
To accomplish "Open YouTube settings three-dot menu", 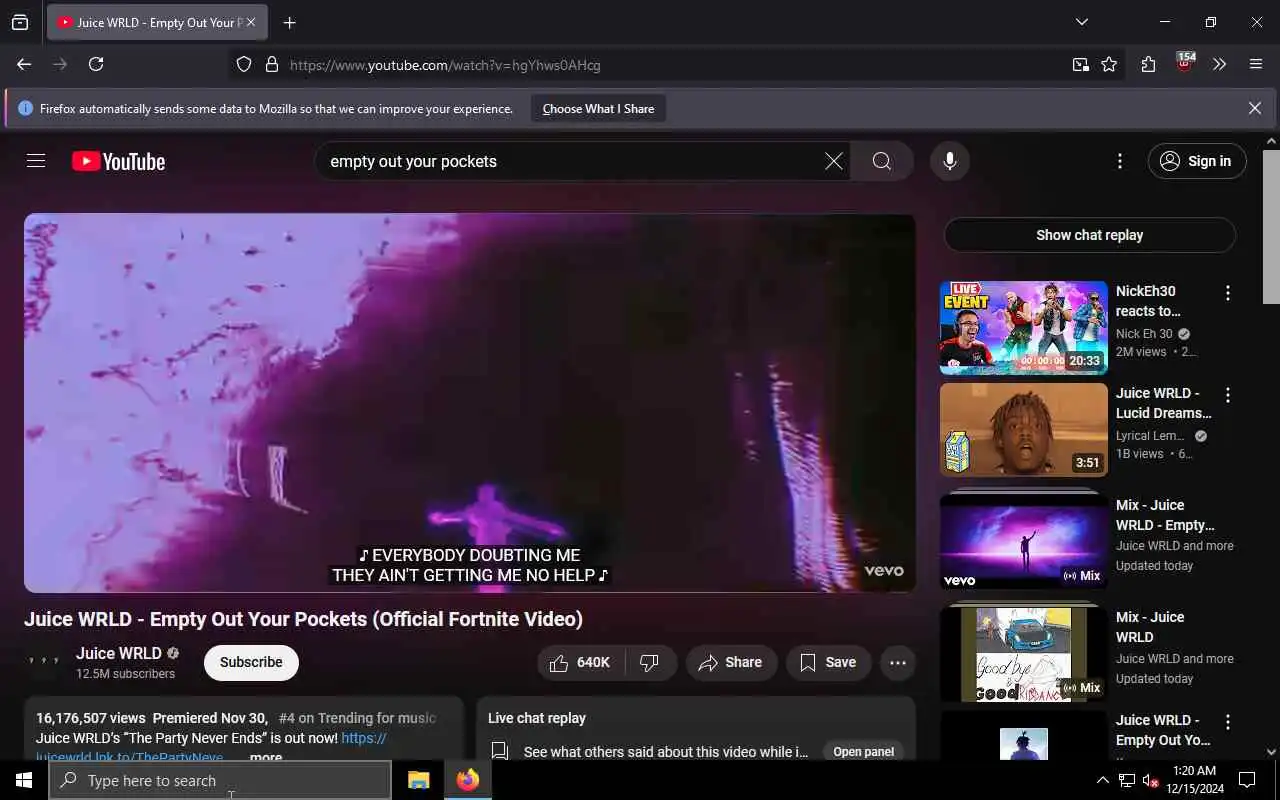I will [x=1120, y=161].
